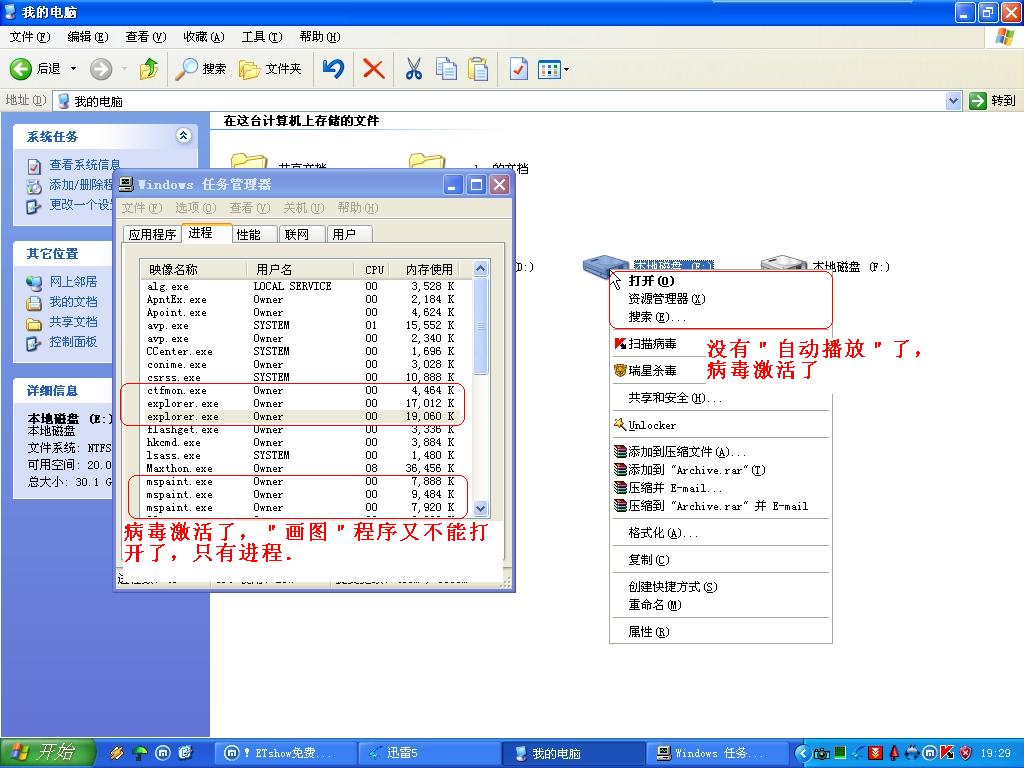Switch to Networking (联网) tab
The height and width of the screenshot is (768, 1024).
click(302, 234)
